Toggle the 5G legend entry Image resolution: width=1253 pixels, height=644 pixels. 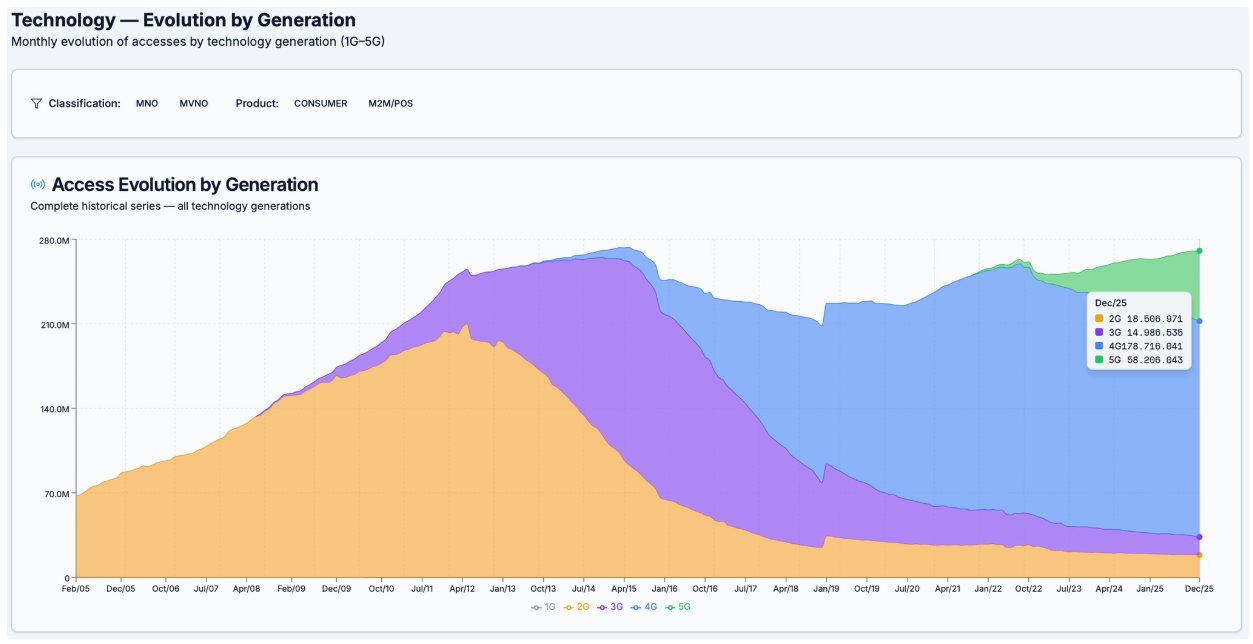click(679, 607)
